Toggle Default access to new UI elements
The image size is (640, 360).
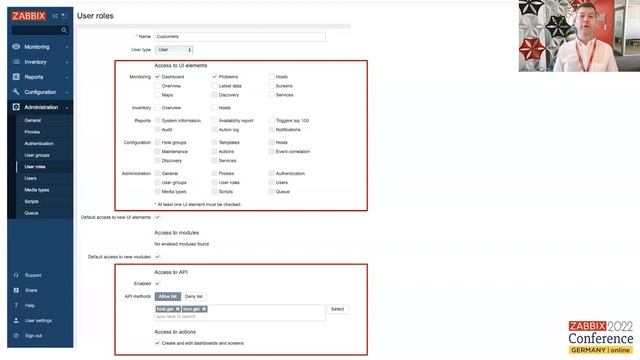pos(157,217)
